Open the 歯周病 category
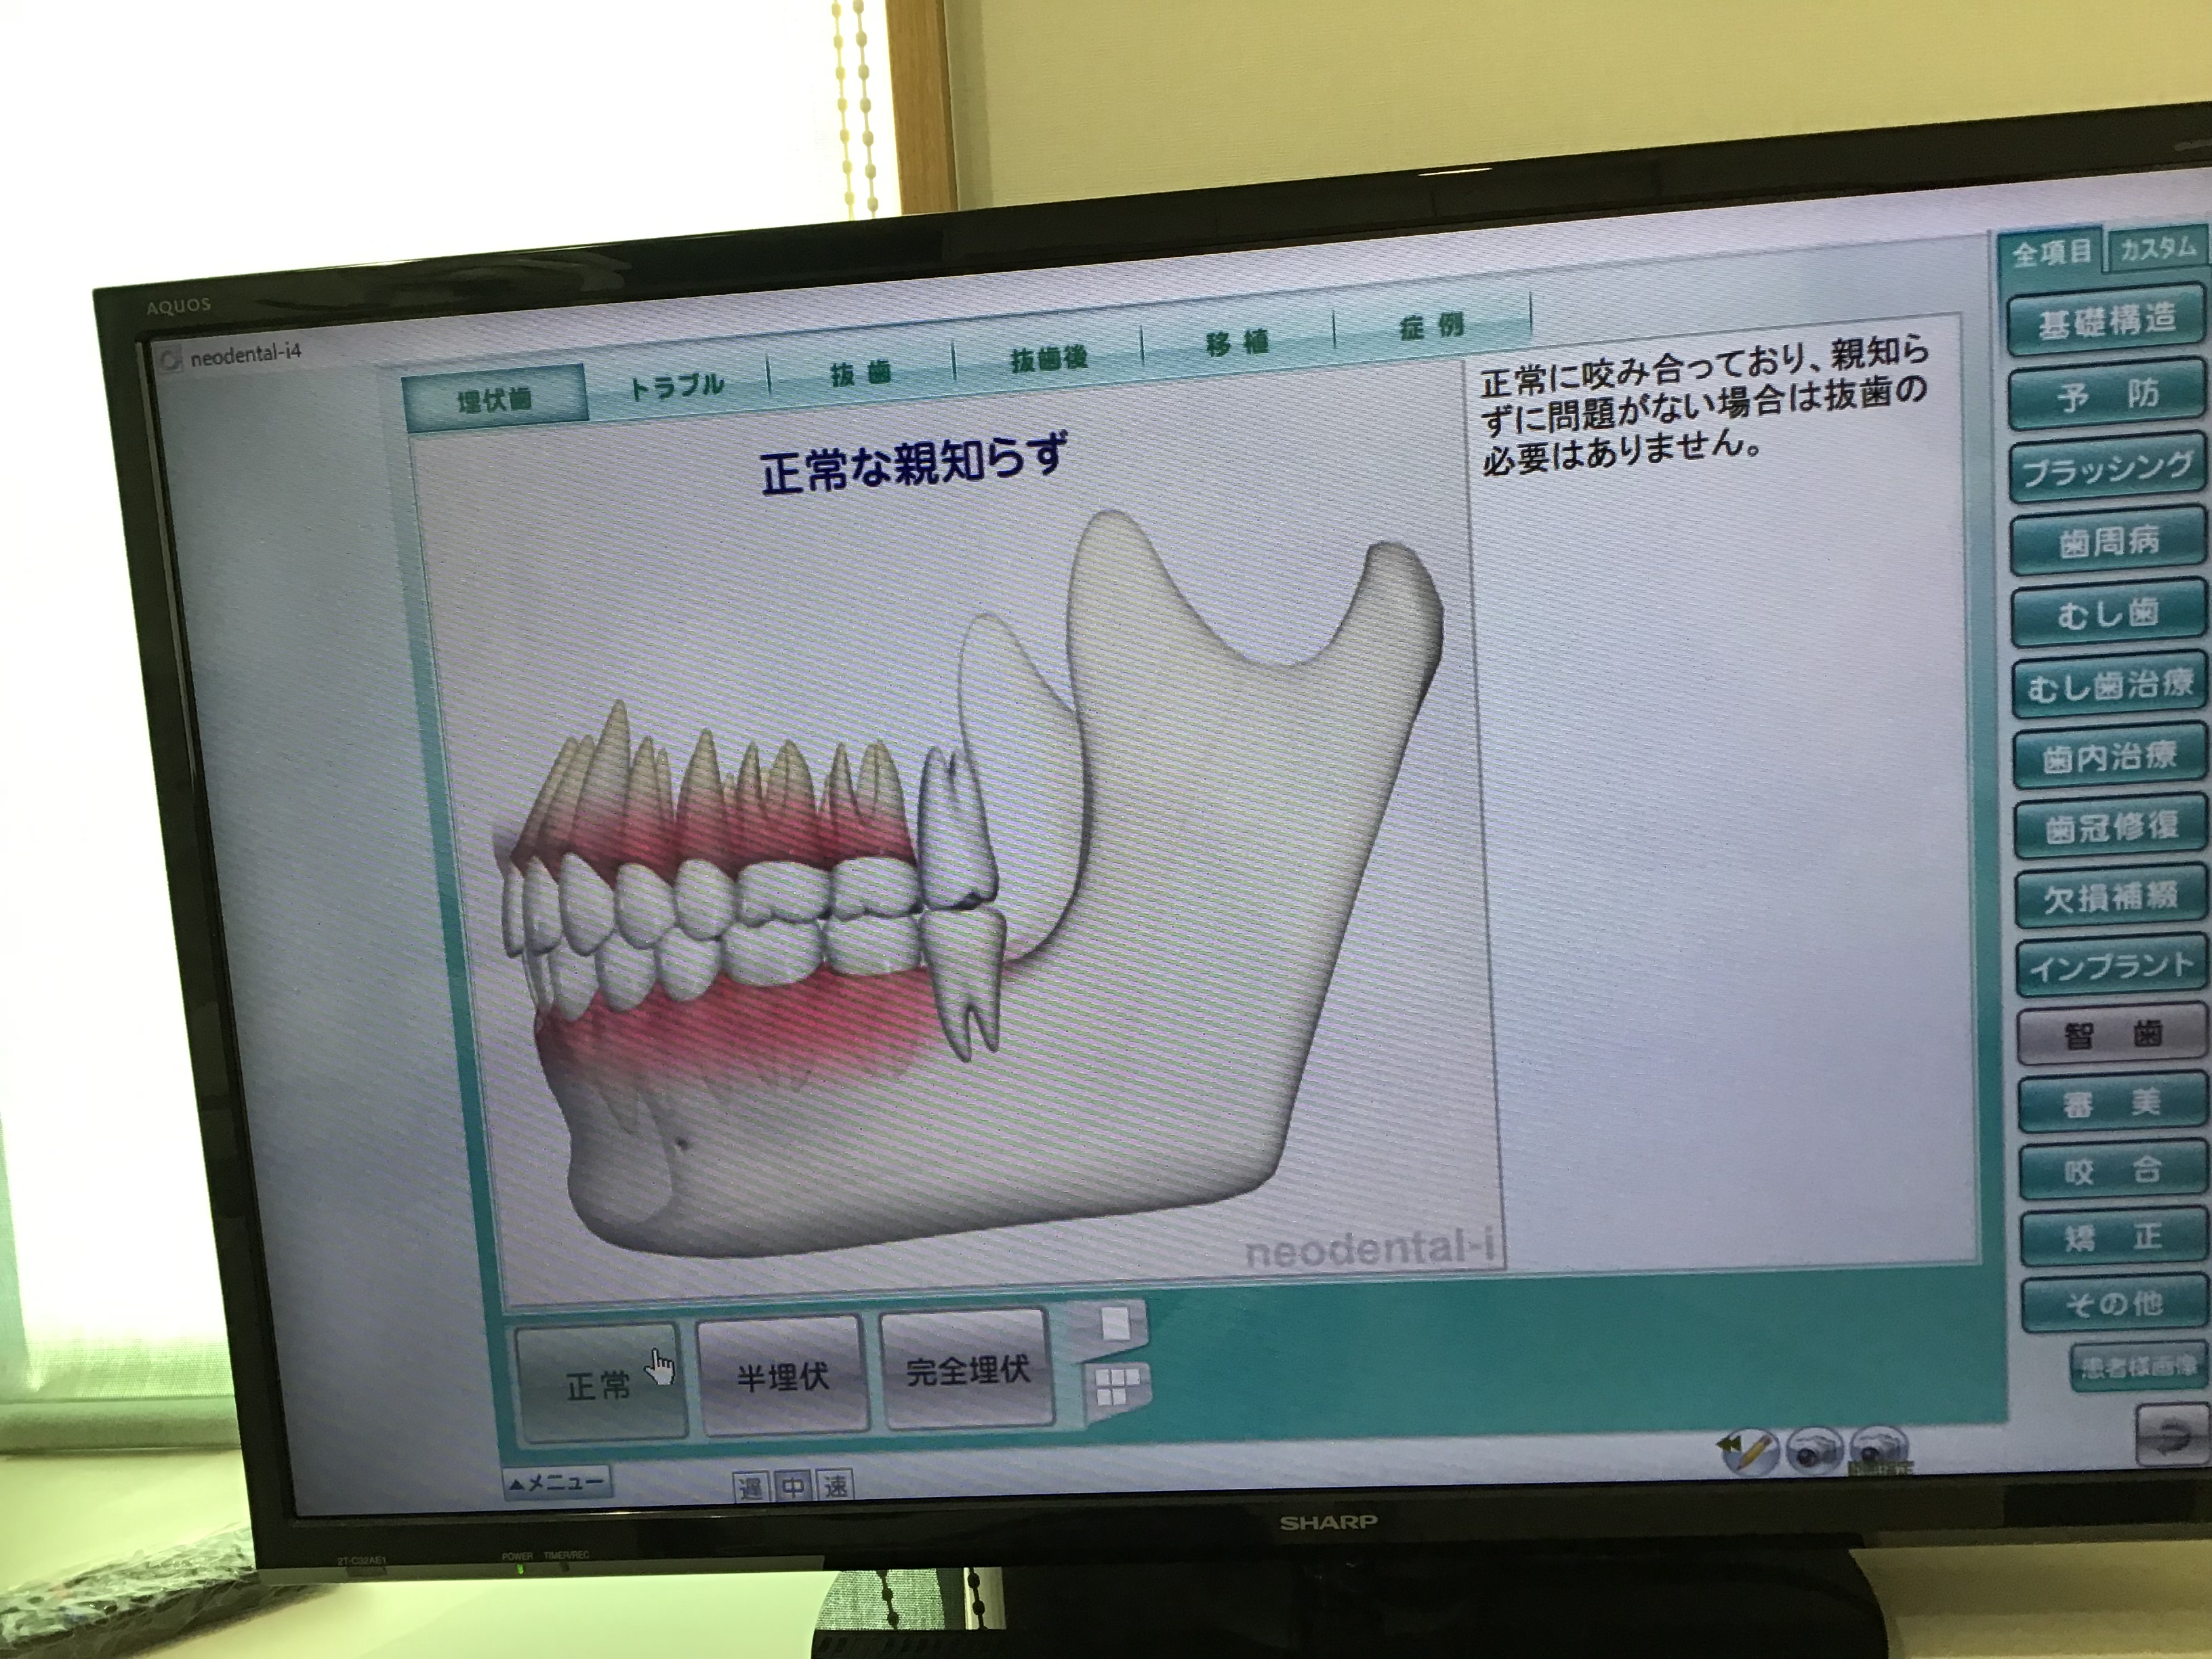Screen dimensions: 2212x1659 (x=2108, y=541)
